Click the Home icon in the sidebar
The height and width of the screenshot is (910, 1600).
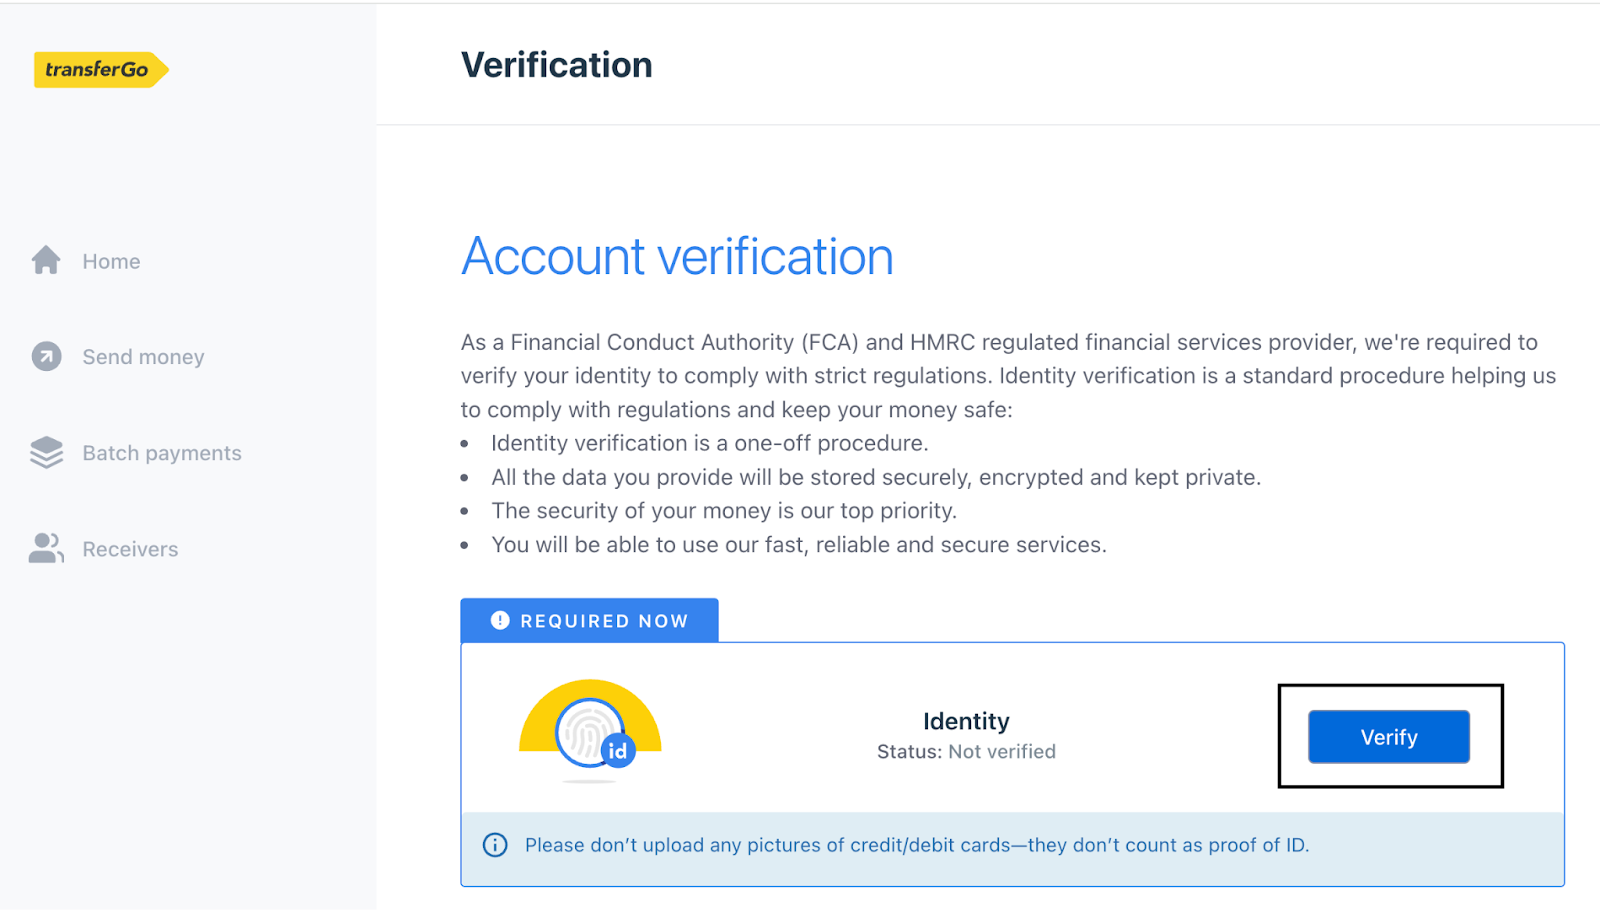coord(45,260)
